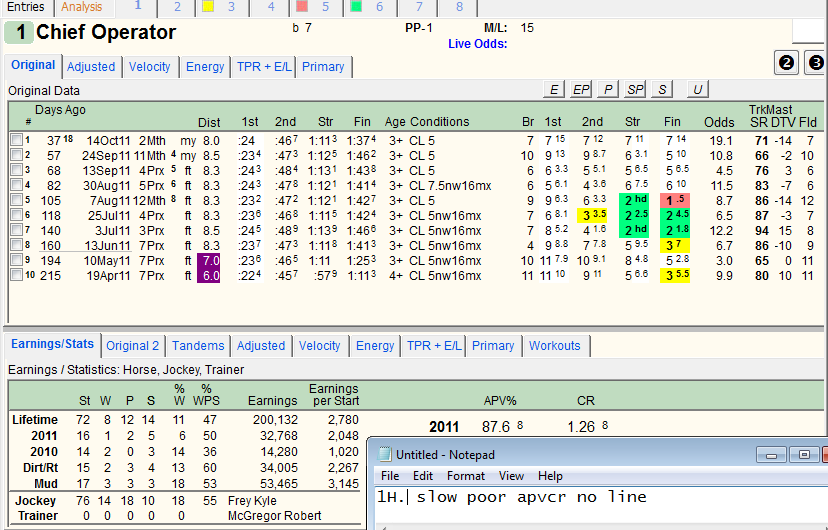
Task: Open lower Adjusted tab
Action: [x=261, y=346]
